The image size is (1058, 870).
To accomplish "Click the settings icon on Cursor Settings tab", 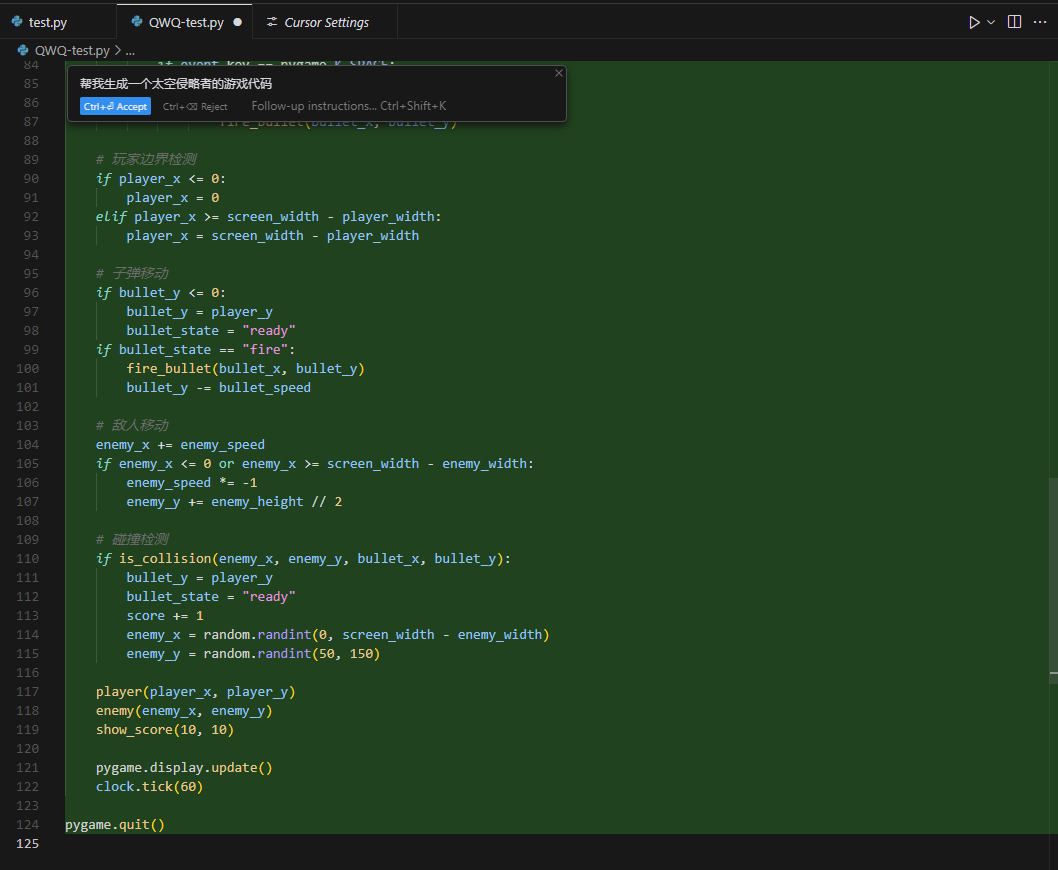I will coord(272,22).
